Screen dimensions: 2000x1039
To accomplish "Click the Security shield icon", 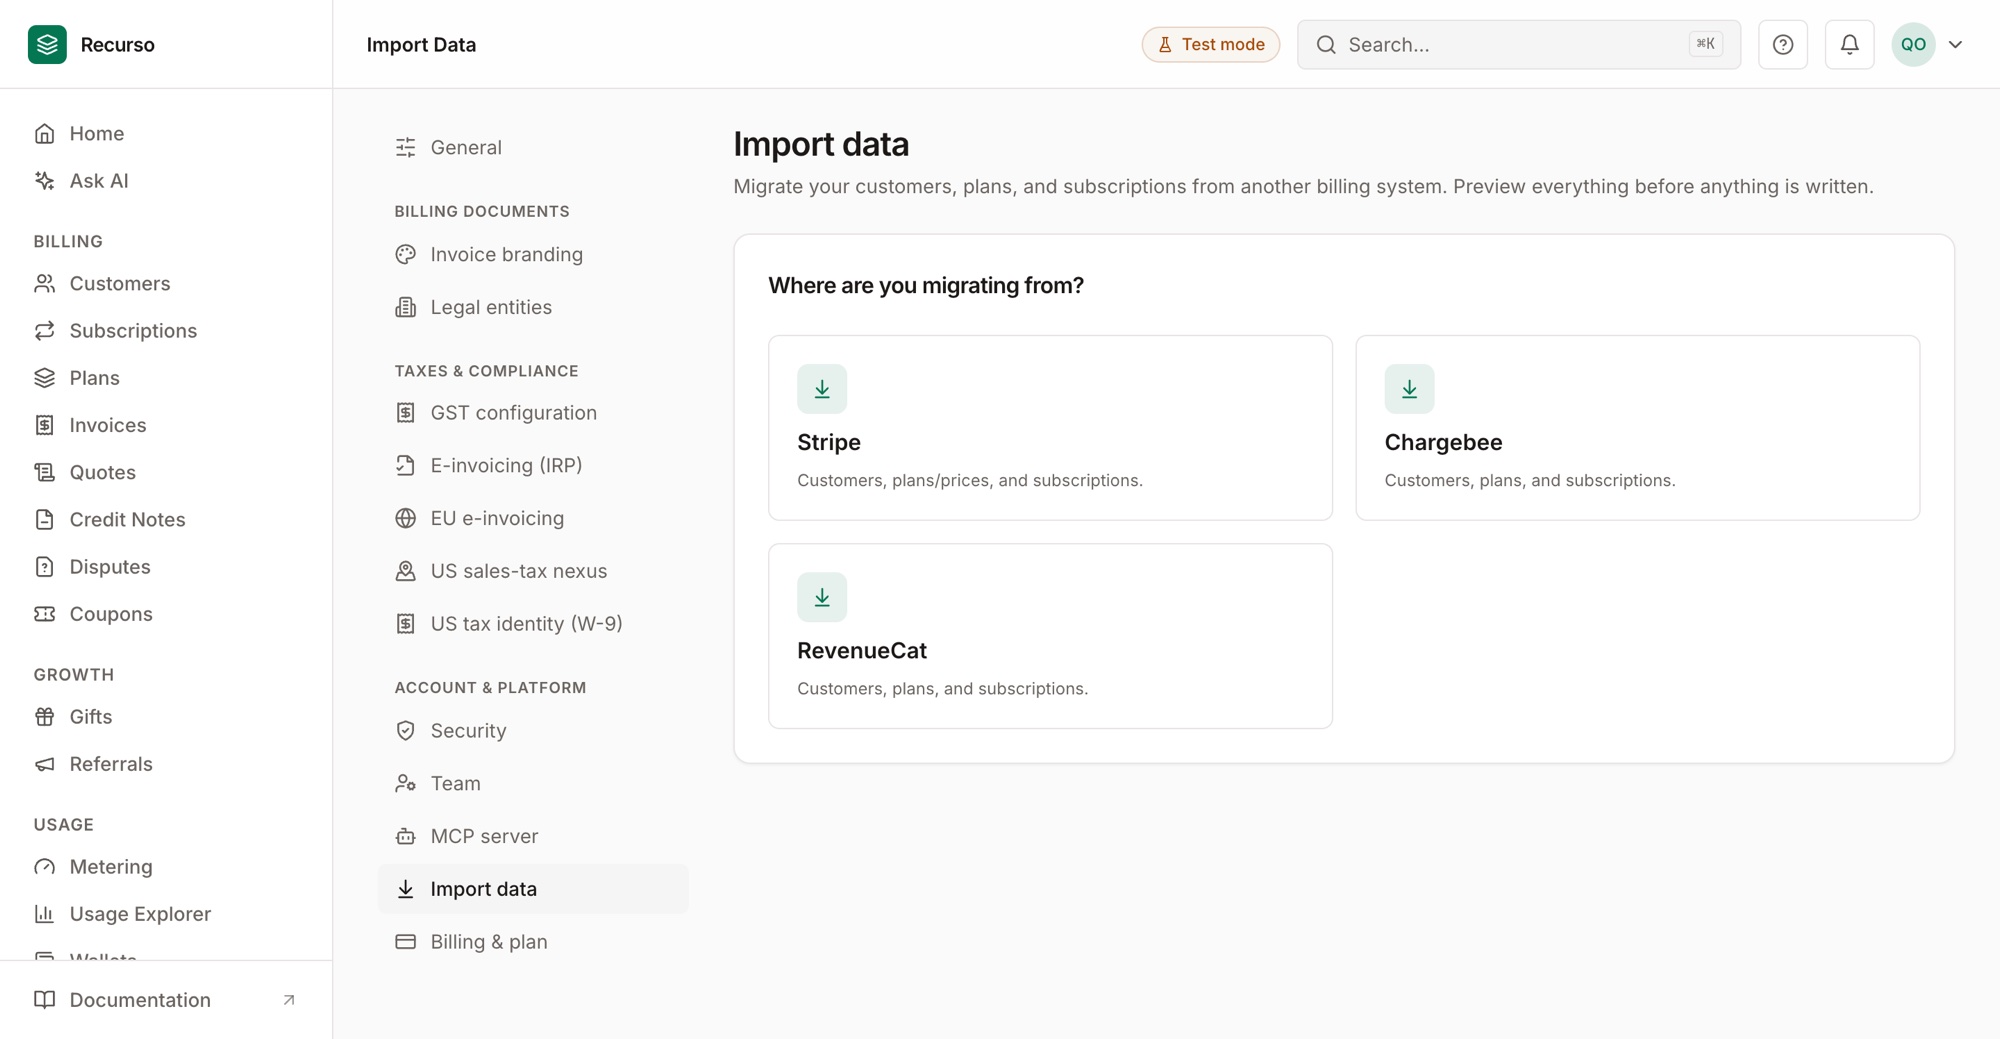I will coord(405,730).
